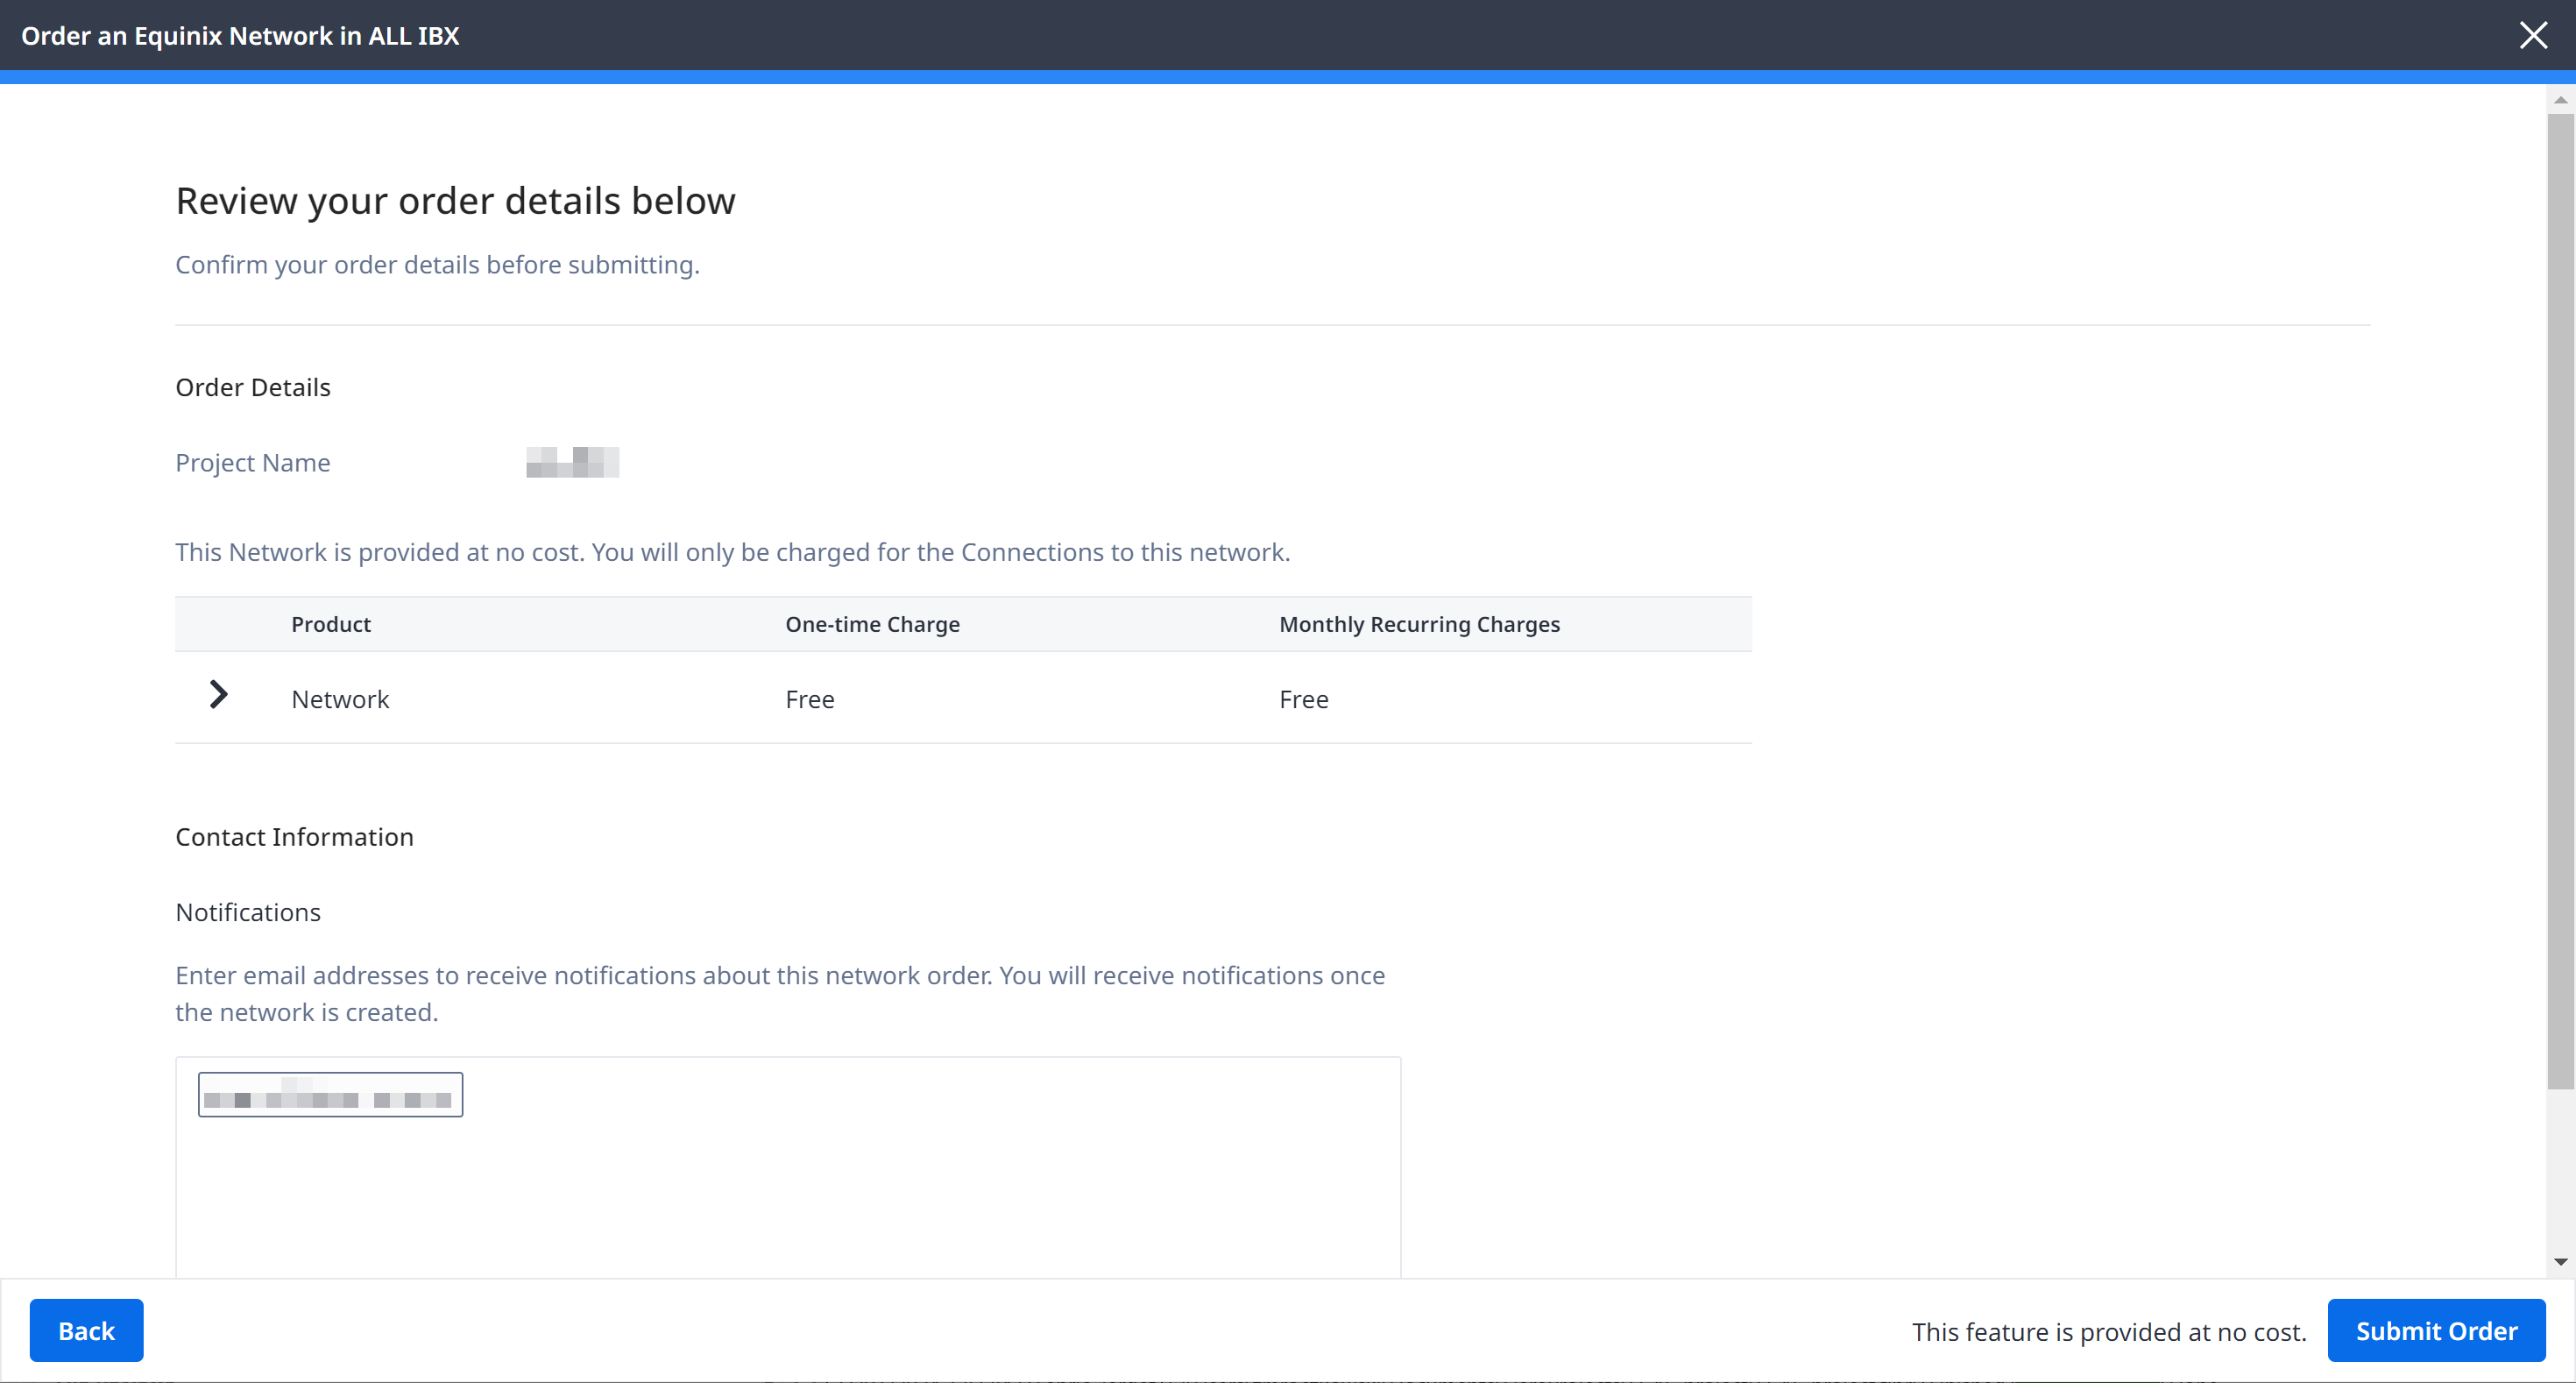Click the scrollbar down arrow
The height and width of the screenshot is (1383, 2576).
[2560, 1262]
